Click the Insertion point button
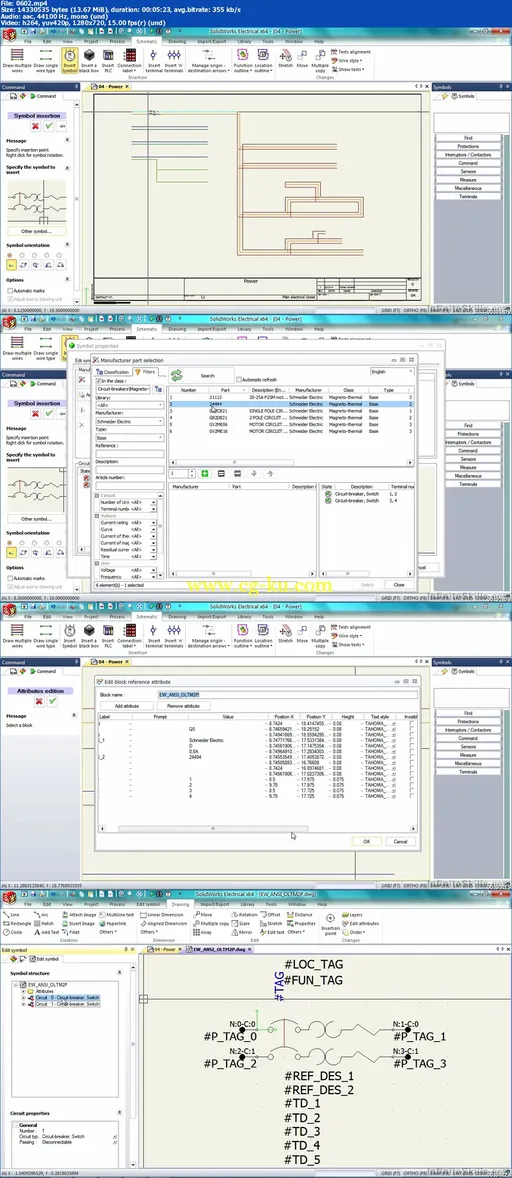 click(x=330, y=923)
